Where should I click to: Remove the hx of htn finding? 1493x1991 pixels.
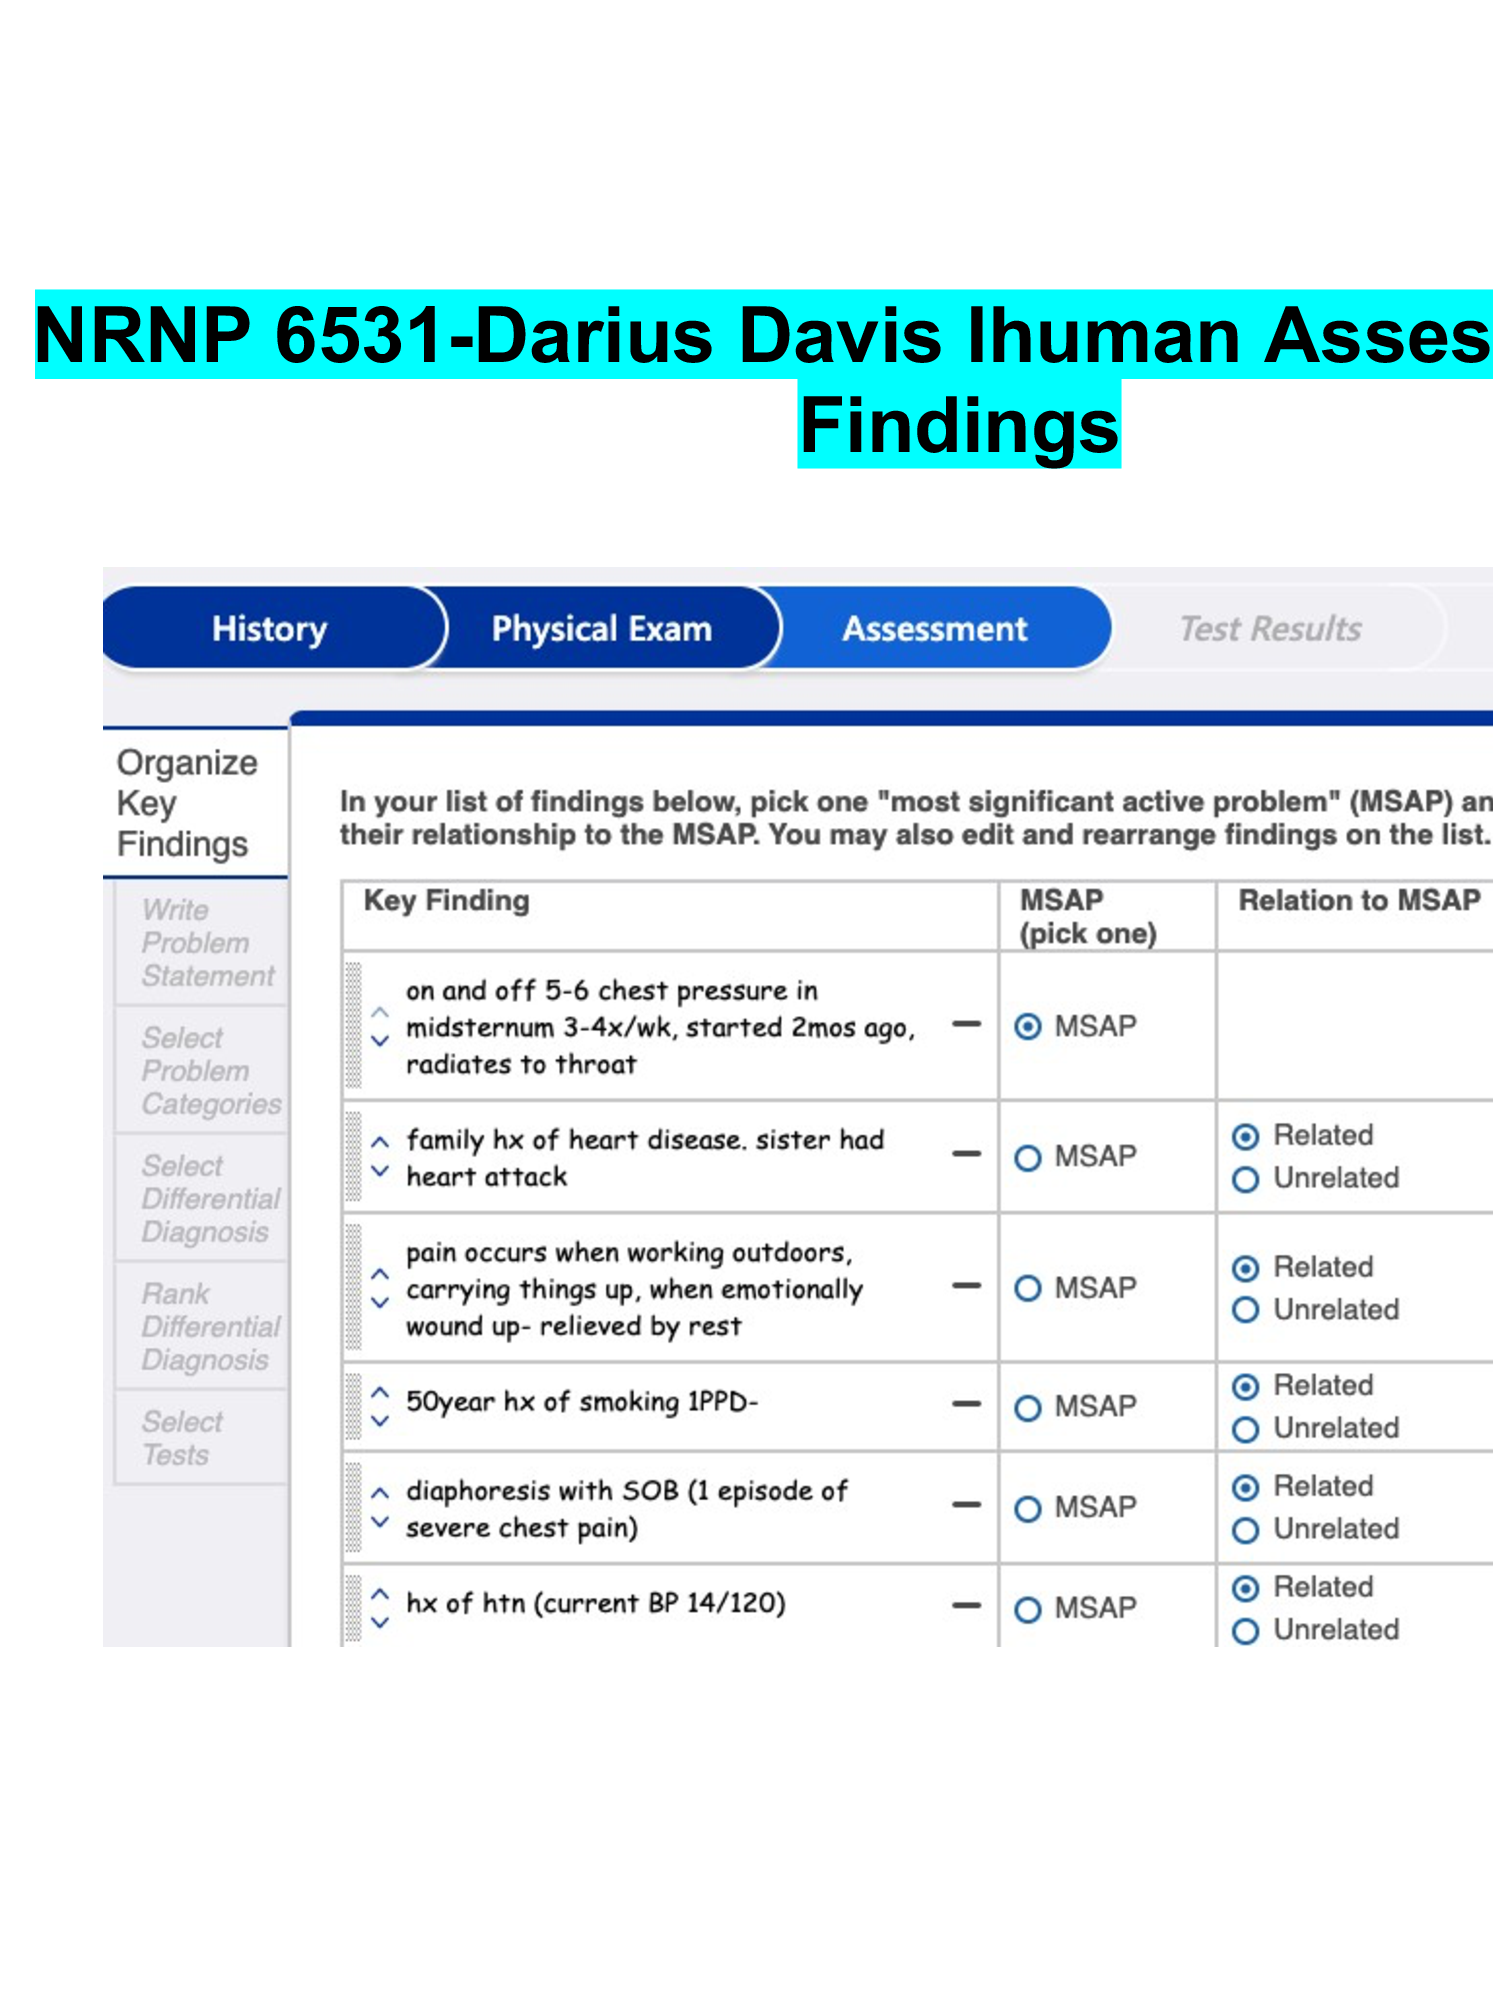965,1606
